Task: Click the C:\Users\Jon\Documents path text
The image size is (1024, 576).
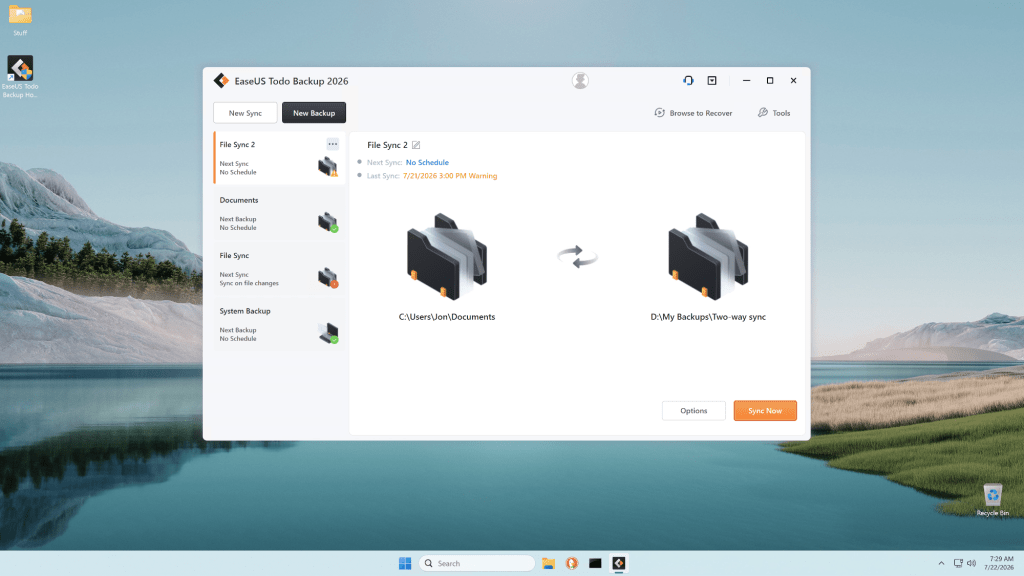Action: pos(447,317)
